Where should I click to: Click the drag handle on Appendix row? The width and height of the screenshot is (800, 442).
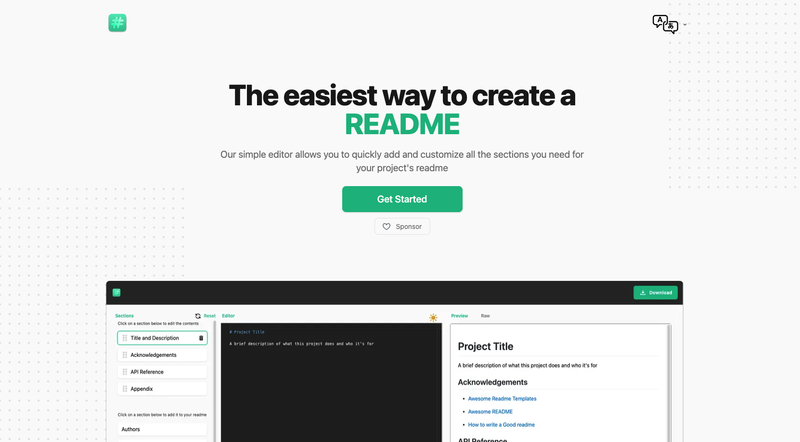124,388
